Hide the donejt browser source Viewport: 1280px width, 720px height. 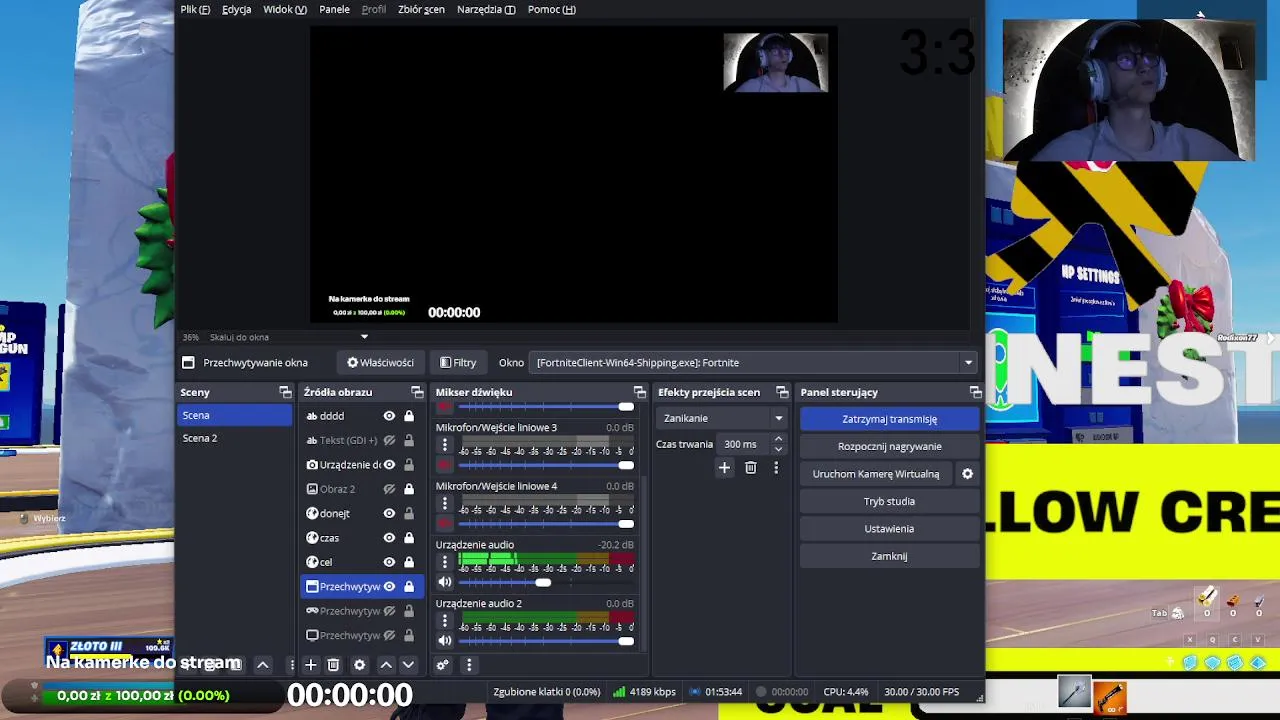[389, 513]
